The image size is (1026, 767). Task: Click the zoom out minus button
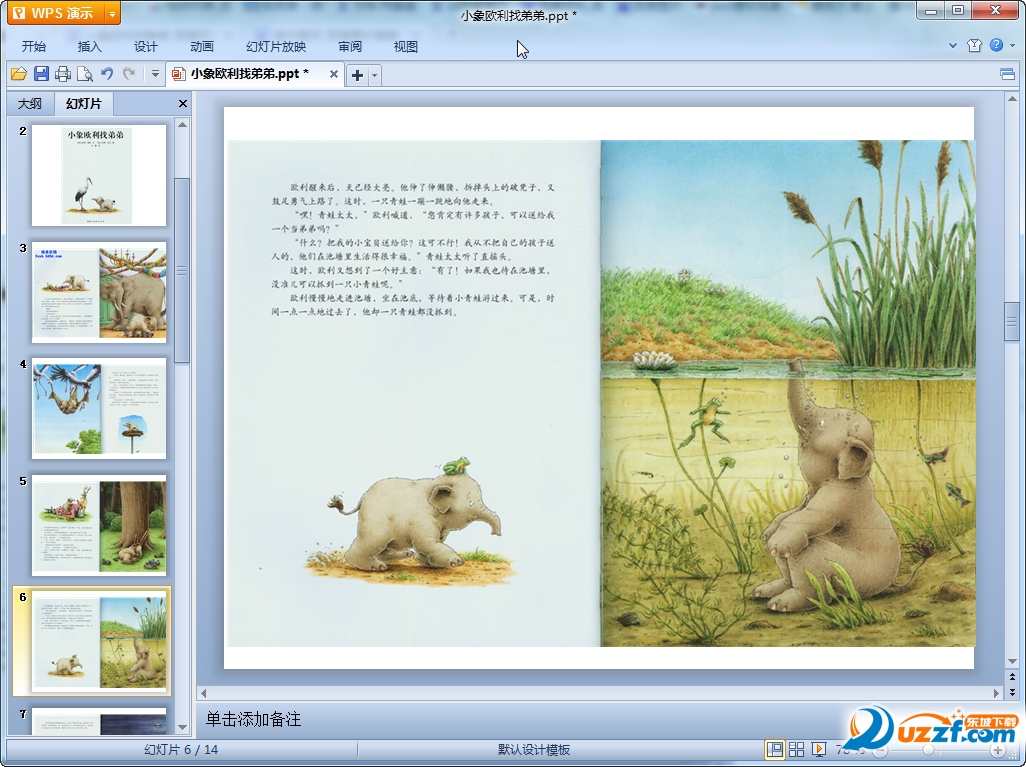[x=880, y=750]
